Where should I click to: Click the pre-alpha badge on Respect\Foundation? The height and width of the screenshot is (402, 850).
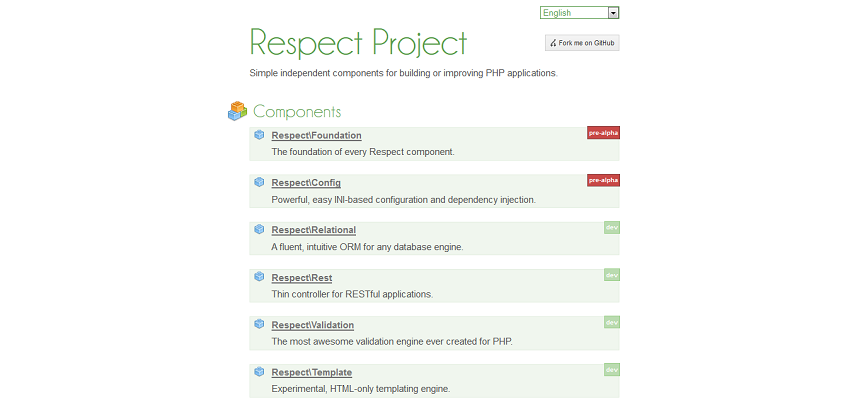pyautogui.click(x=603, y=133)
